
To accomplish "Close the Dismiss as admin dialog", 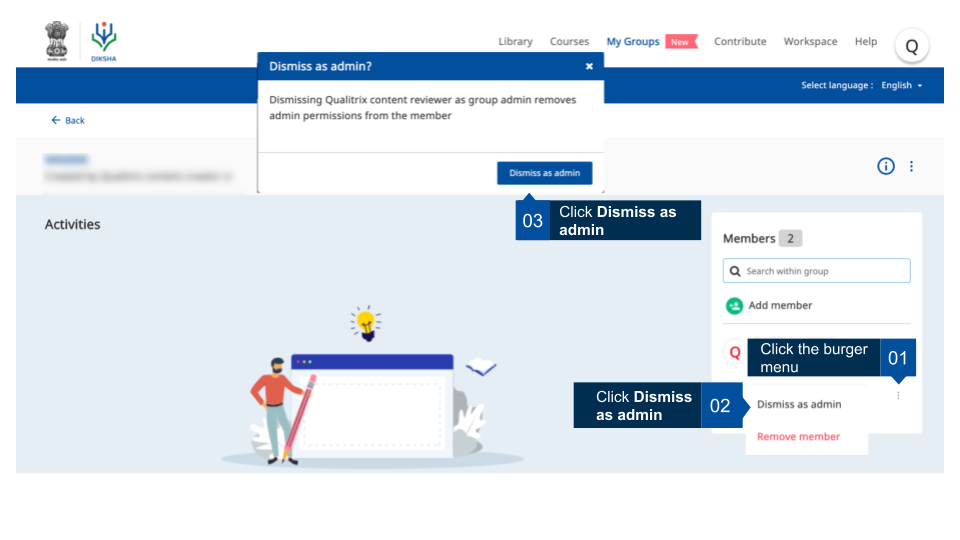I will (589, 66).
